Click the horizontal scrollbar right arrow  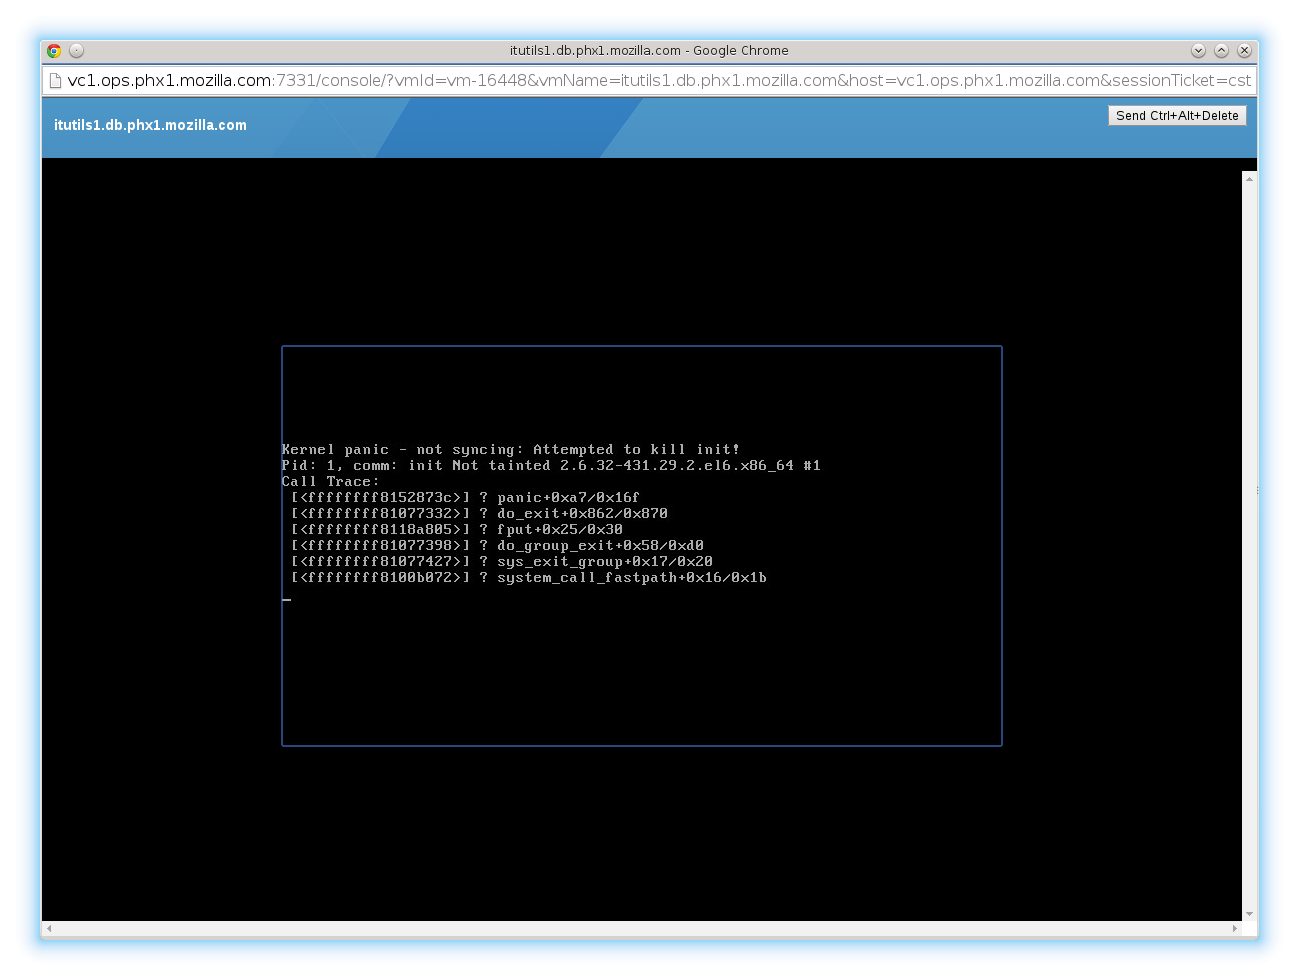click(1234, 928)
